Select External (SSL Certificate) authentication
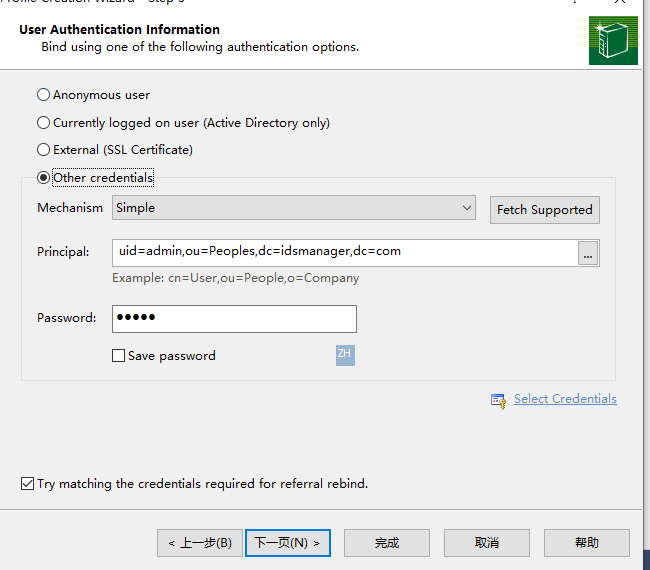 pyautogui.click(x=43, y=150)
